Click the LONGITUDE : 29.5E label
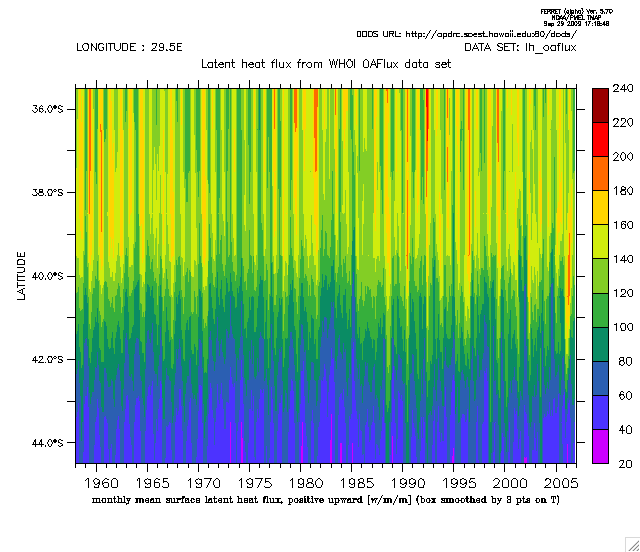640x552 pixels. (x=129, y=47)
